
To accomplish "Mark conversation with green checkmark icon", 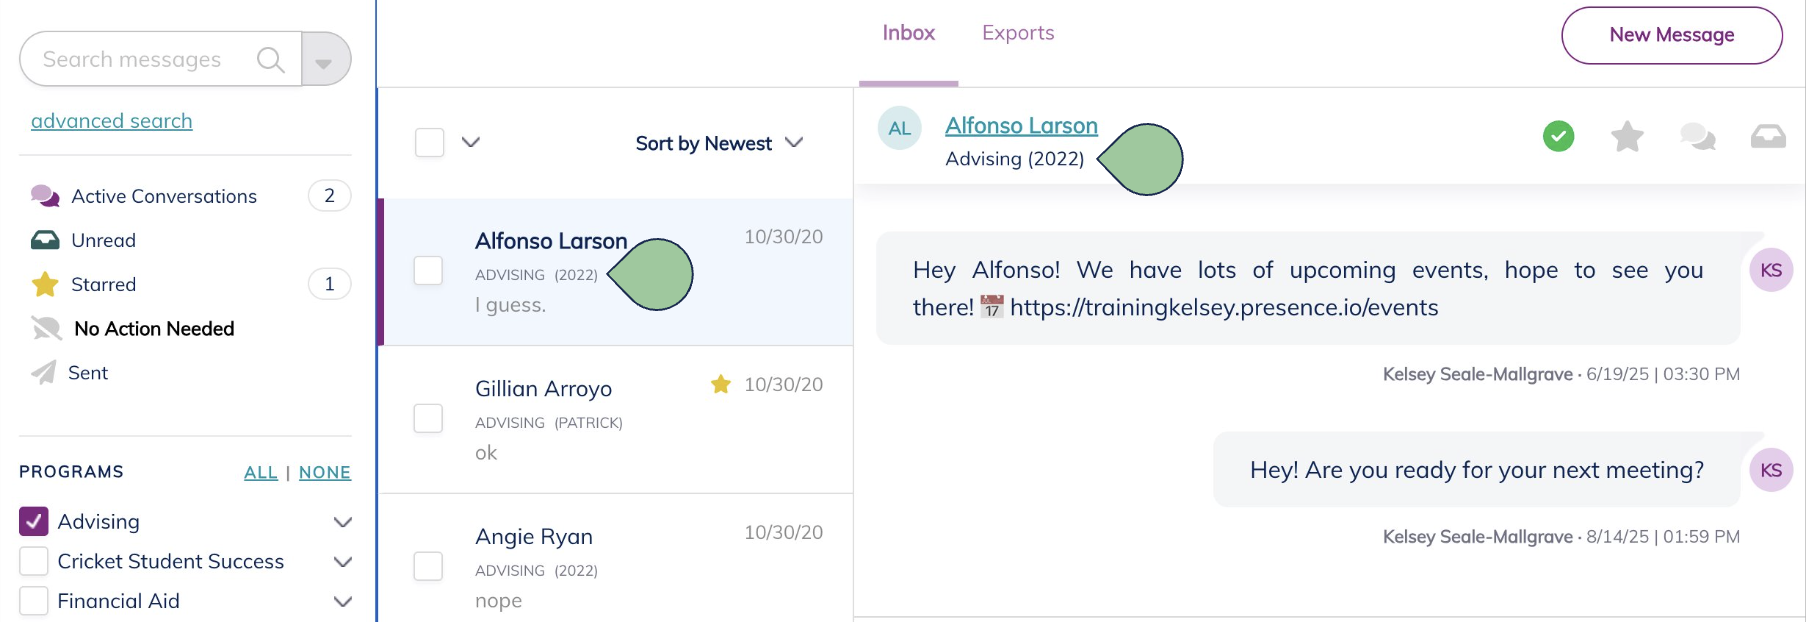I will click(1558, 136).
